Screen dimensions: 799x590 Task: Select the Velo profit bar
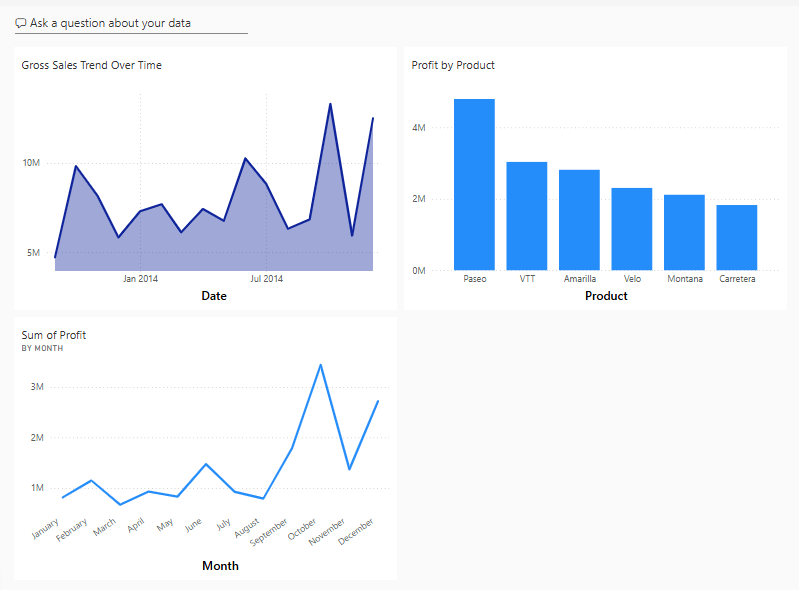[632, 229]
